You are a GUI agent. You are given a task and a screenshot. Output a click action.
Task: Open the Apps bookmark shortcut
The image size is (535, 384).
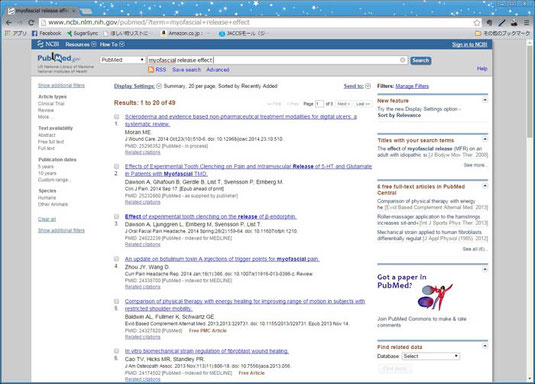(x=16, y=33)
